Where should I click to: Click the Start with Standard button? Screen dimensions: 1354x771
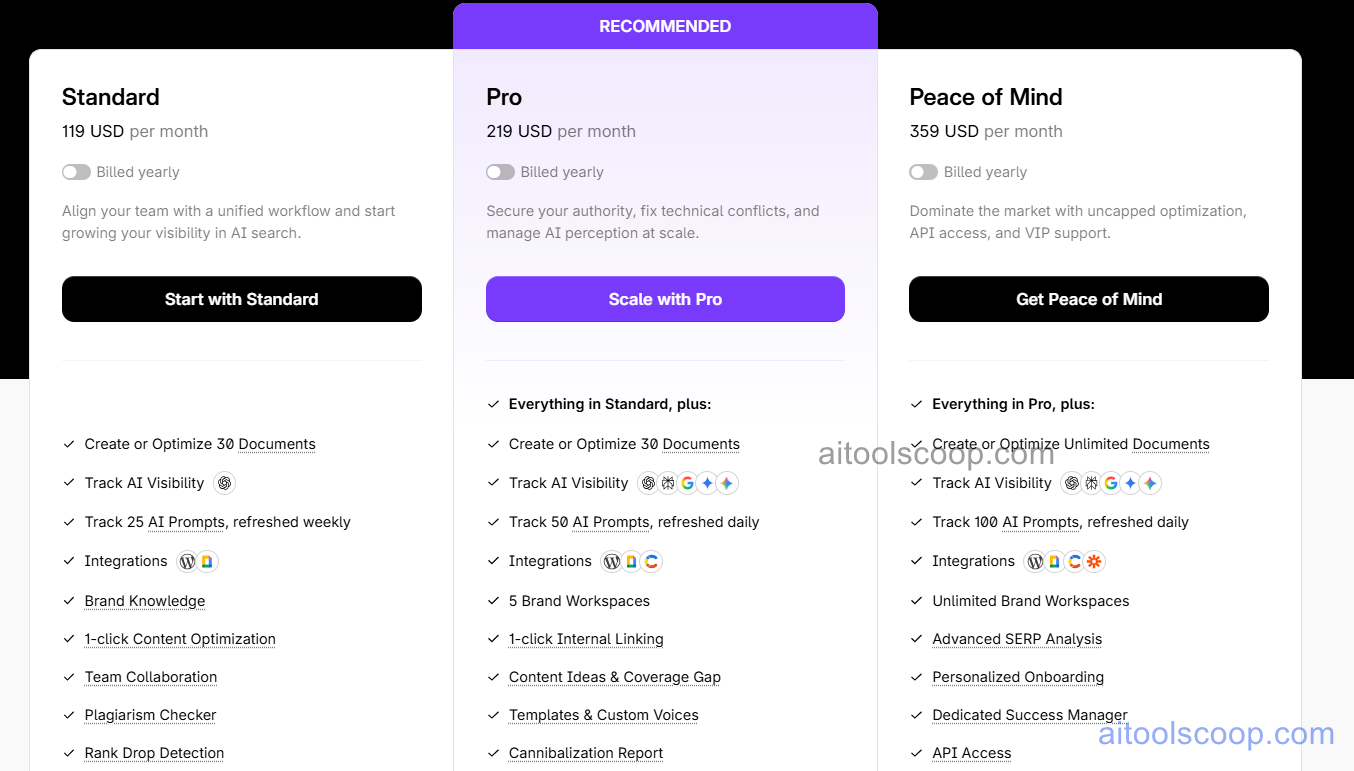pos(241,299)
